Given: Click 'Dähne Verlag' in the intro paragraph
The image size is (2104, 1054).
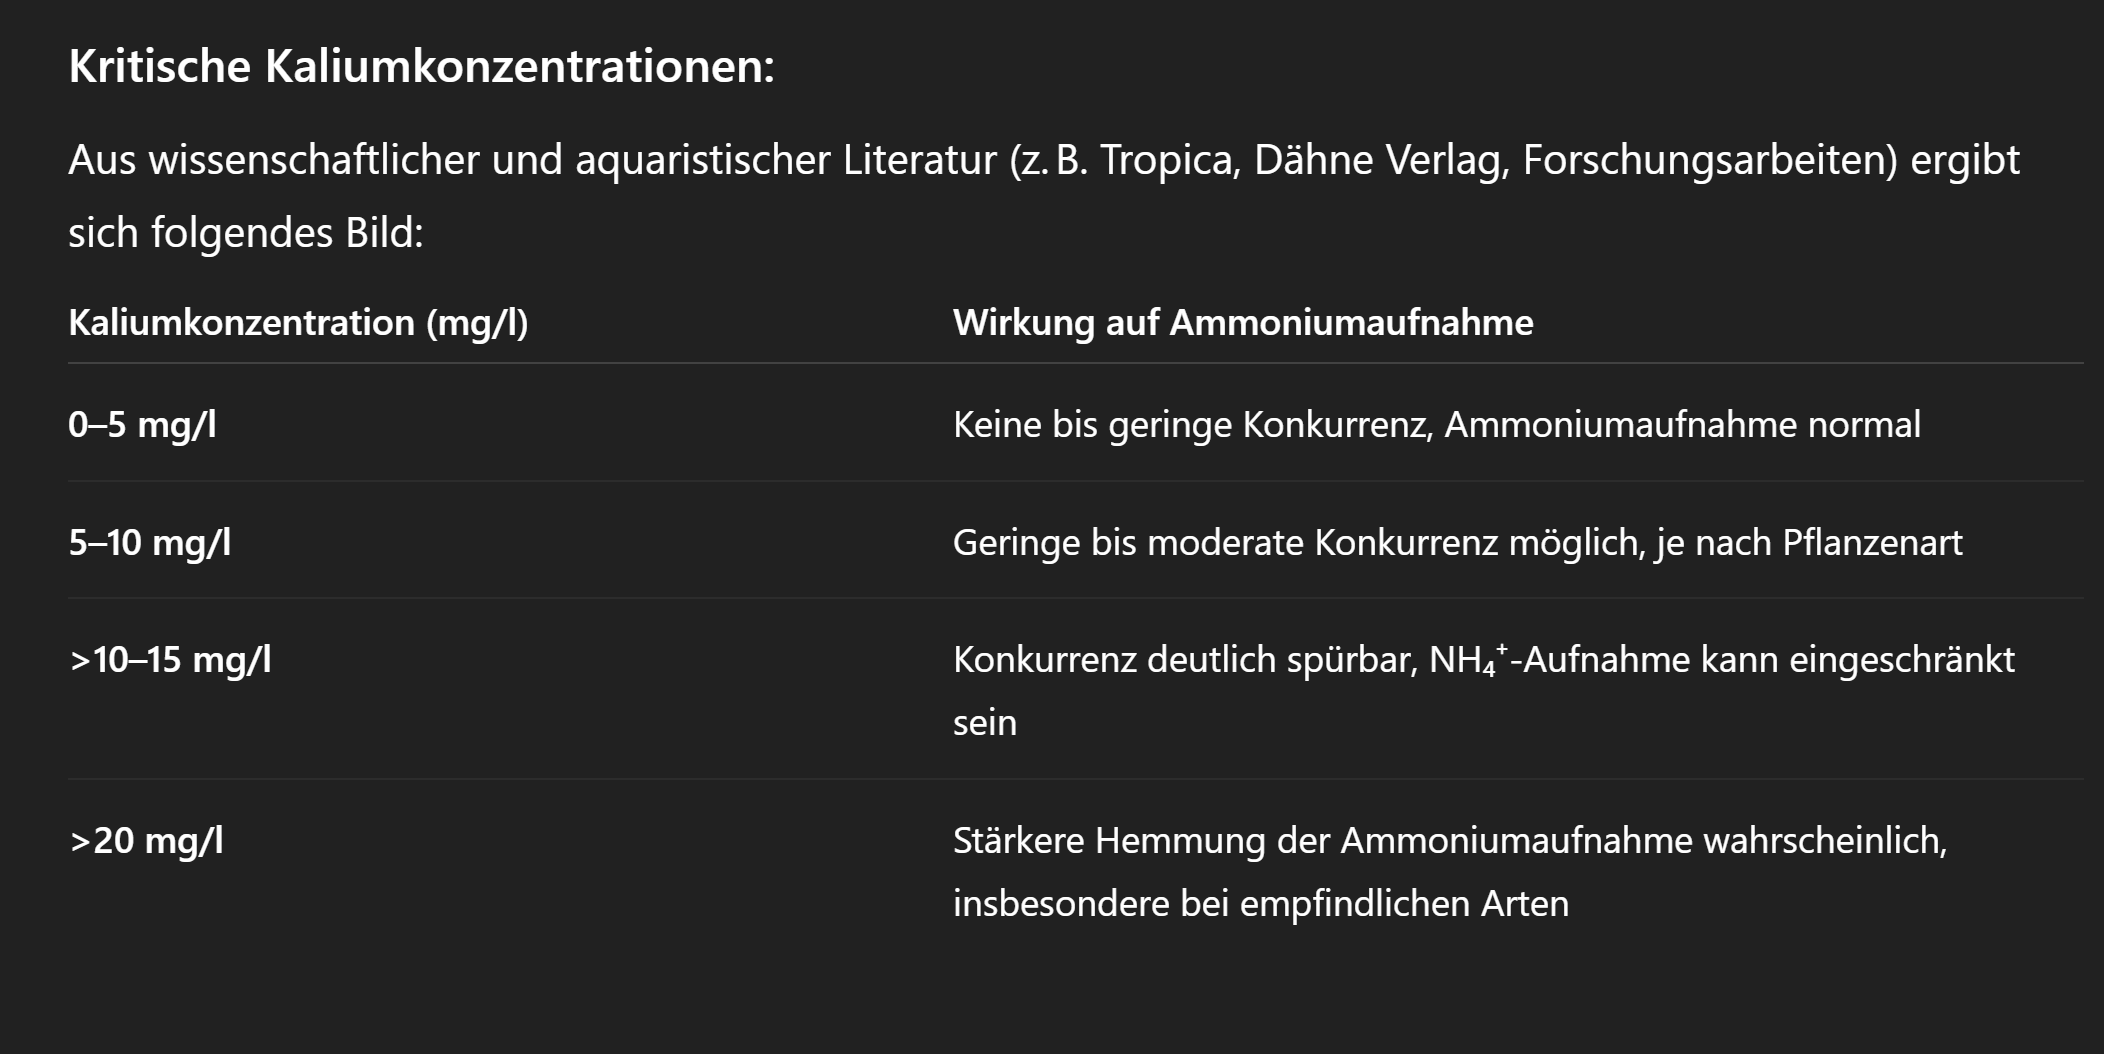Looking at the screenshot, I should pyautogui.click(x=1380, y=161).
